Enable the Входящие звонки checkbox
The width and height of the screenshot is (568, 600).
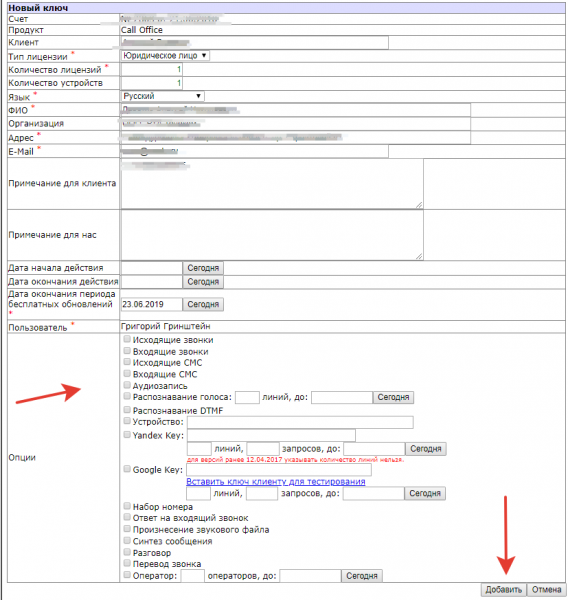(x=127, y=351)
